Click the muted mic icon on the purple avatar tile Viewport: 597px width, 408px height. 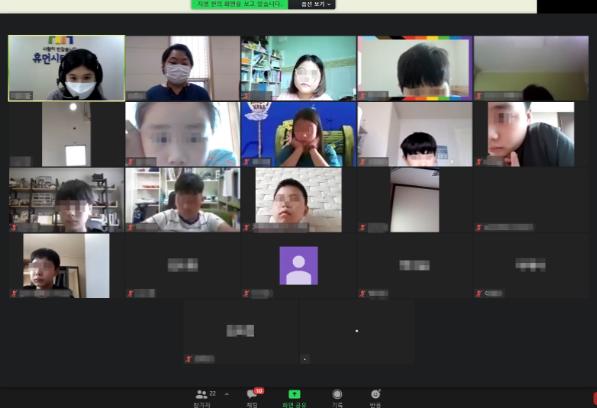246,293
